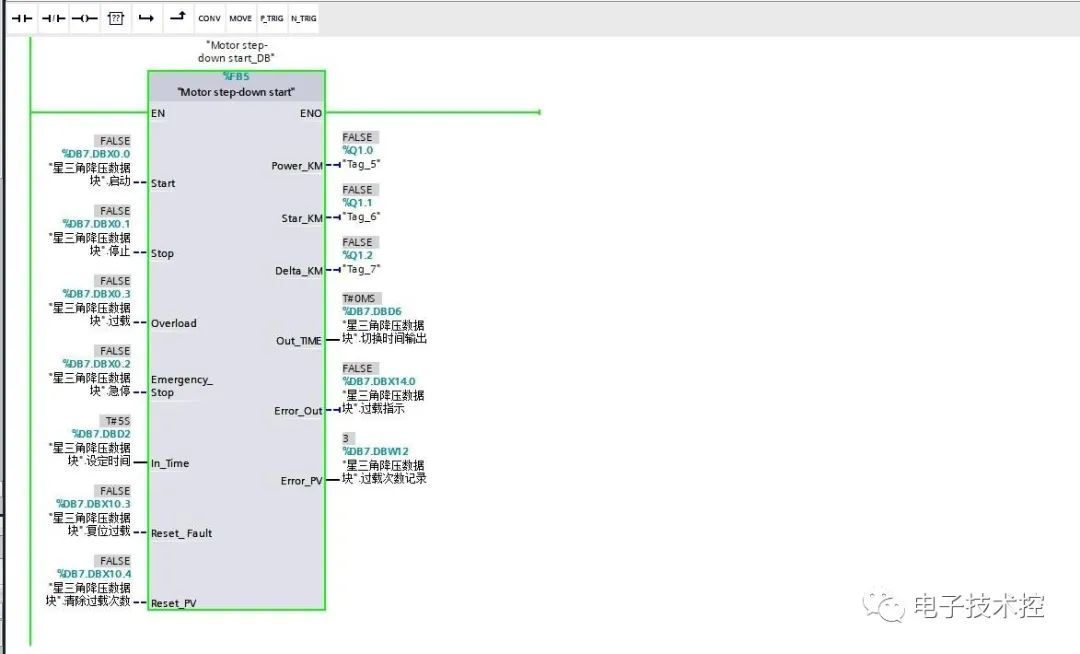Image resolution: width=1080 pixels, height=654 pixels.
Task: Select the %FB5 block address label
Action: pos(236,76)
